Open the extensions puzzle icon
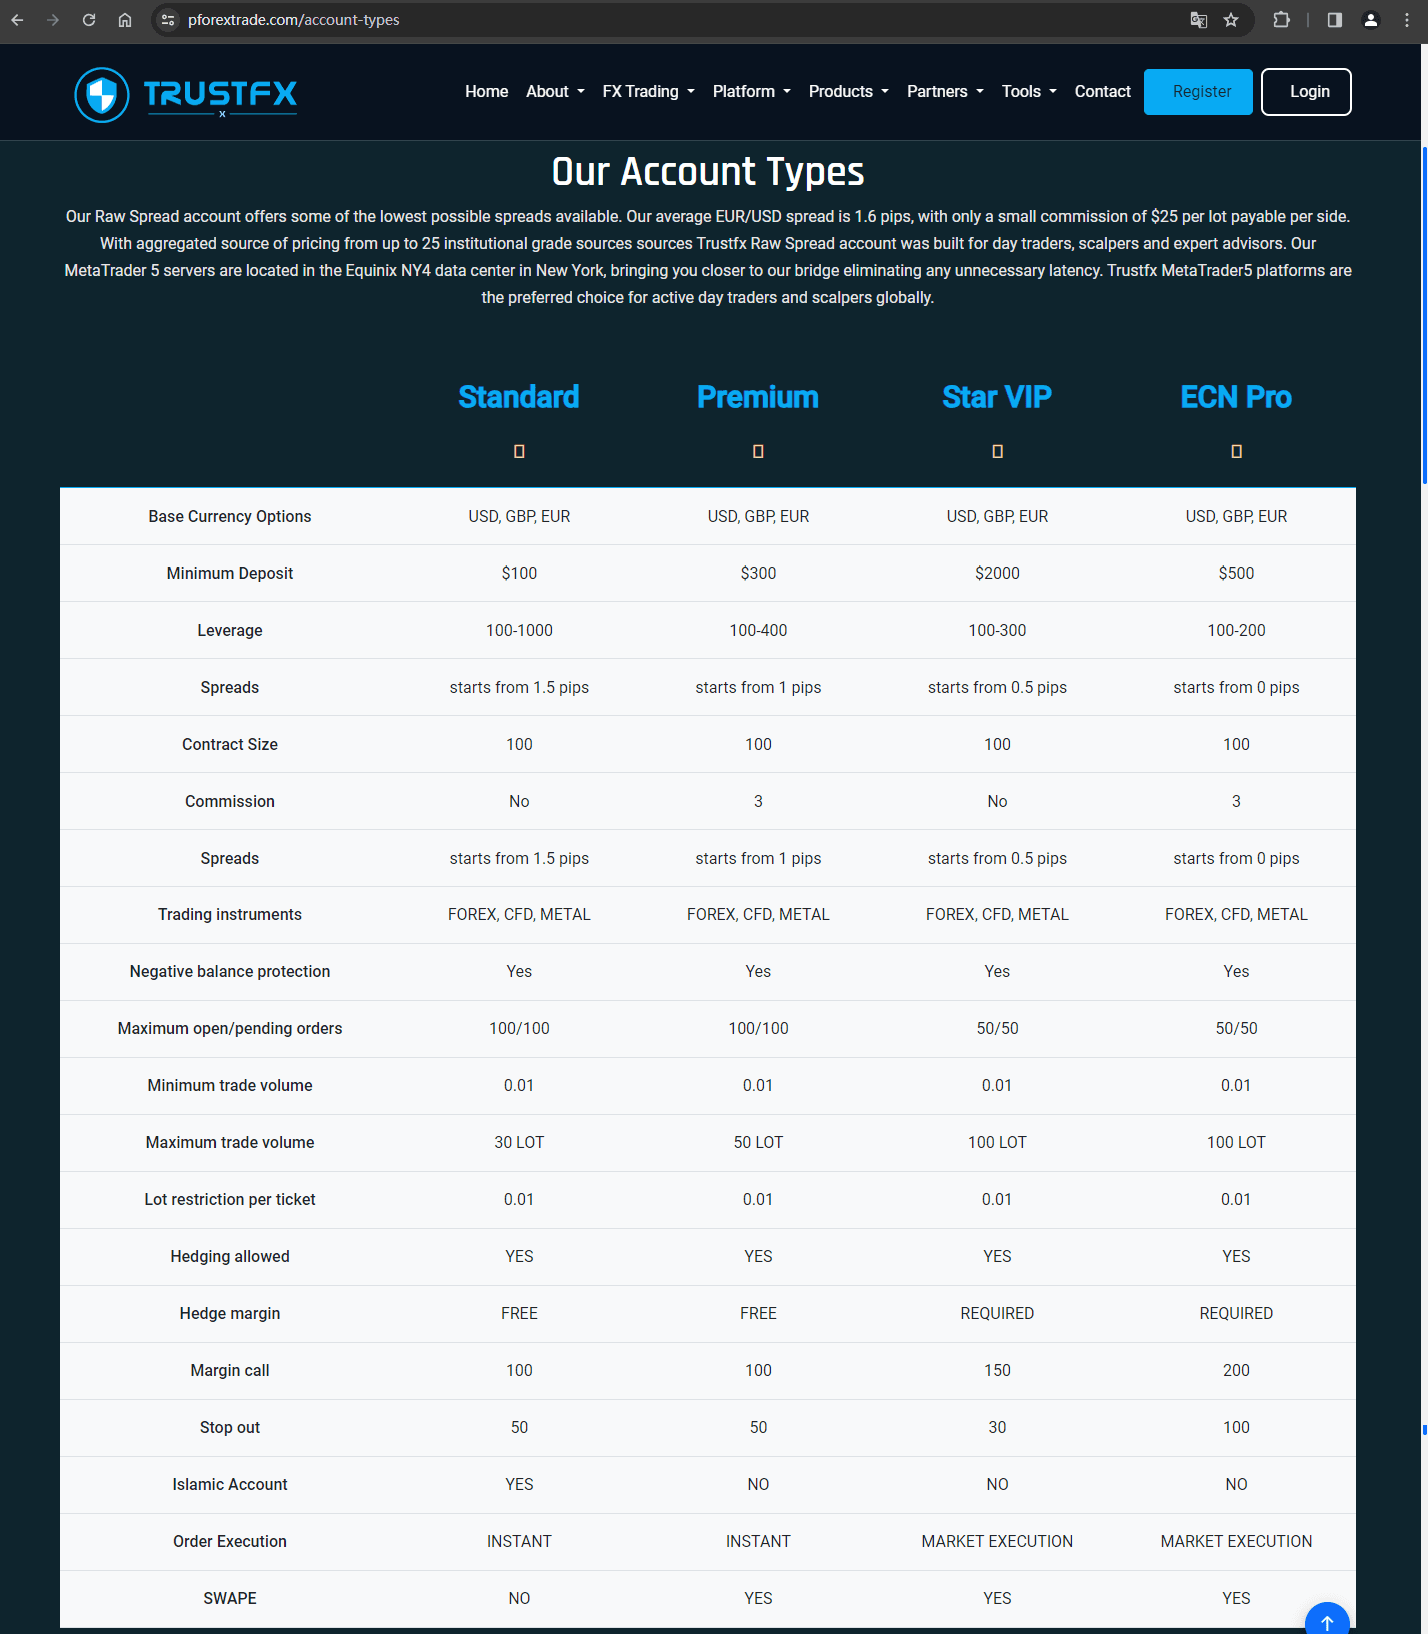Image resolution: width=1428 pixels, height=1634 pixels. tap(1281, 20)
